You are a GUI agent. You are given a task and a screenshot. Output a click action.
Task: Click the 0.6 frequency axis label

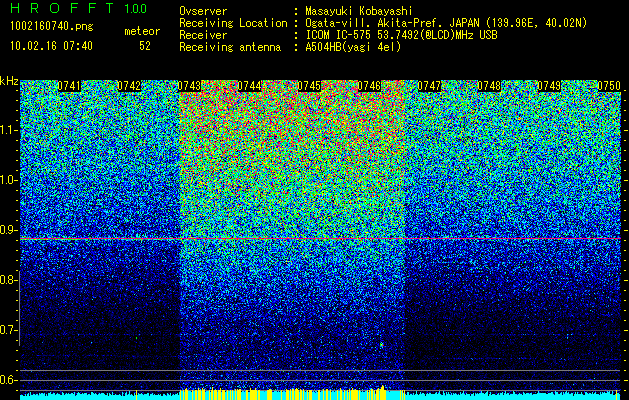click(8, 380)
